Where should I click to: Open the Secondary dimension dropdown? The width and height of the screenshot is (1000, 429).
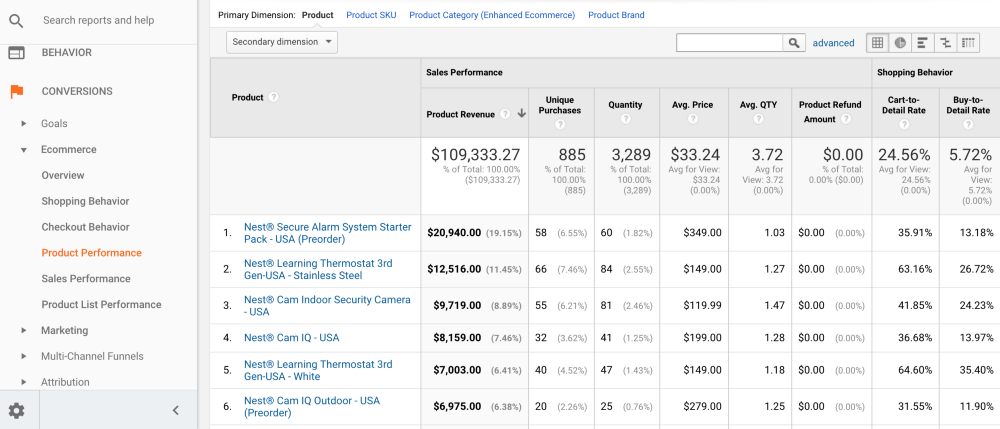(x=282, y=42)
